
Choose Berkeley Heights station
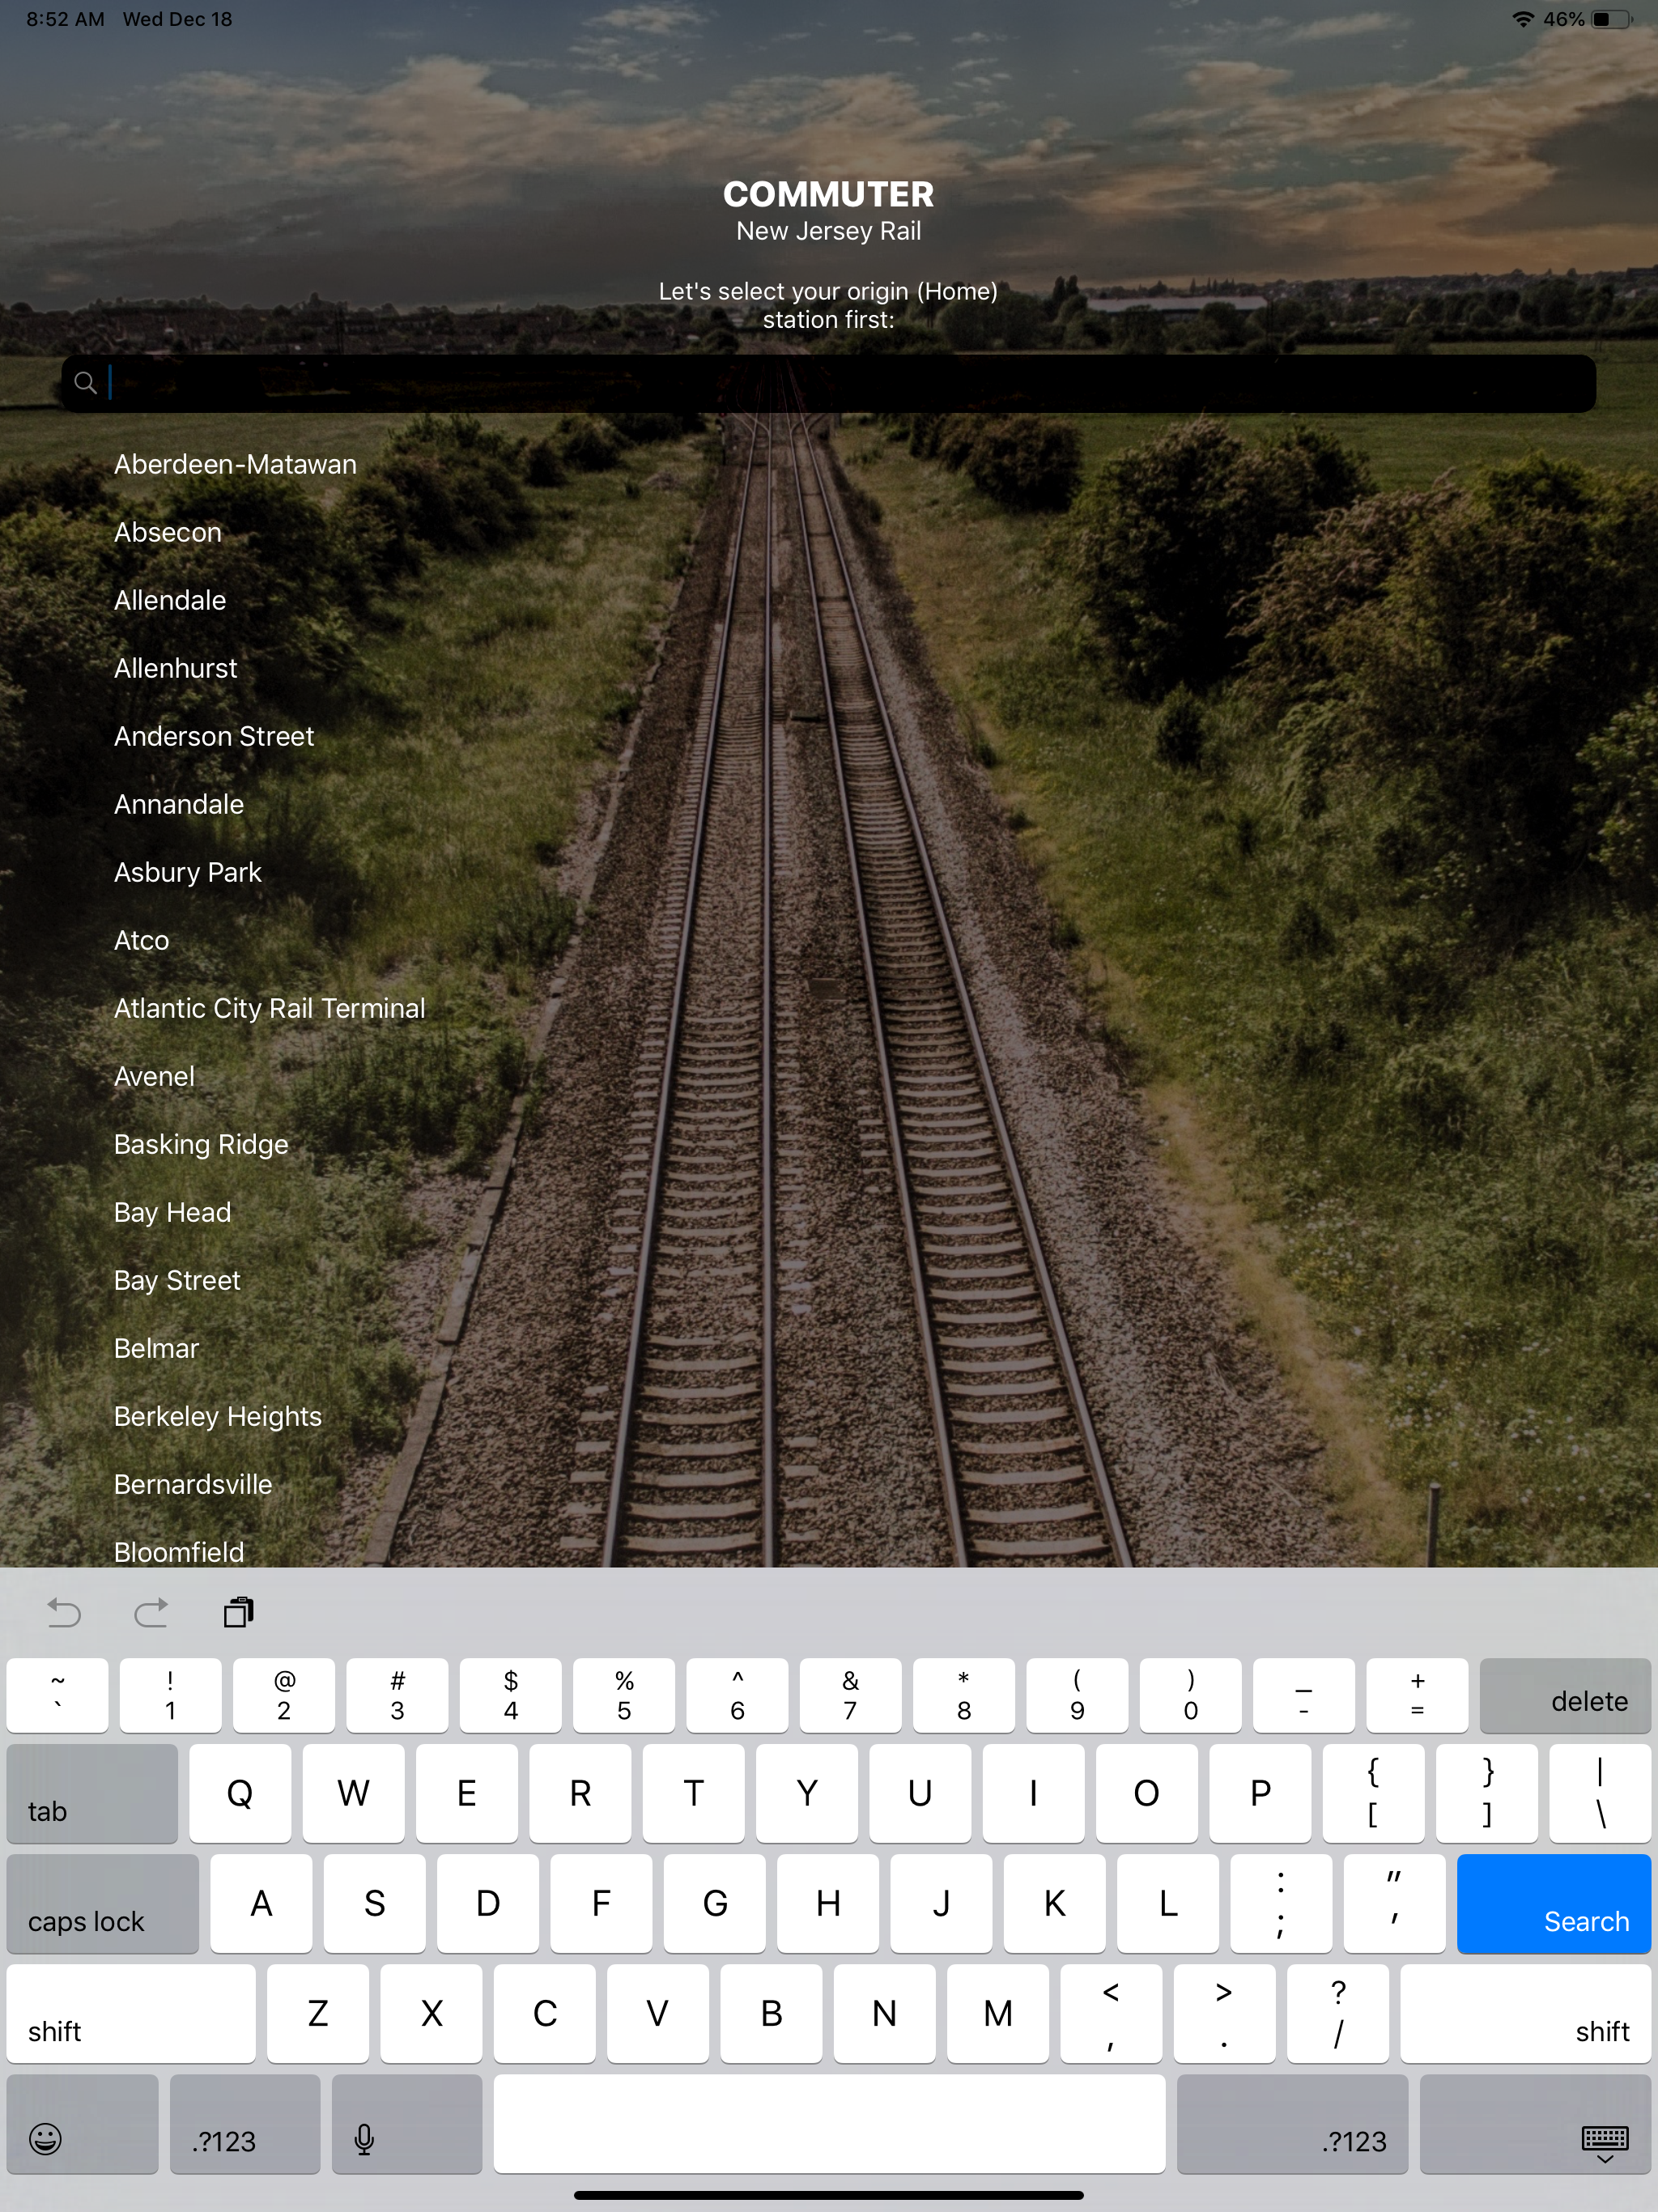pyautogui.click(x=218, y=1416)
